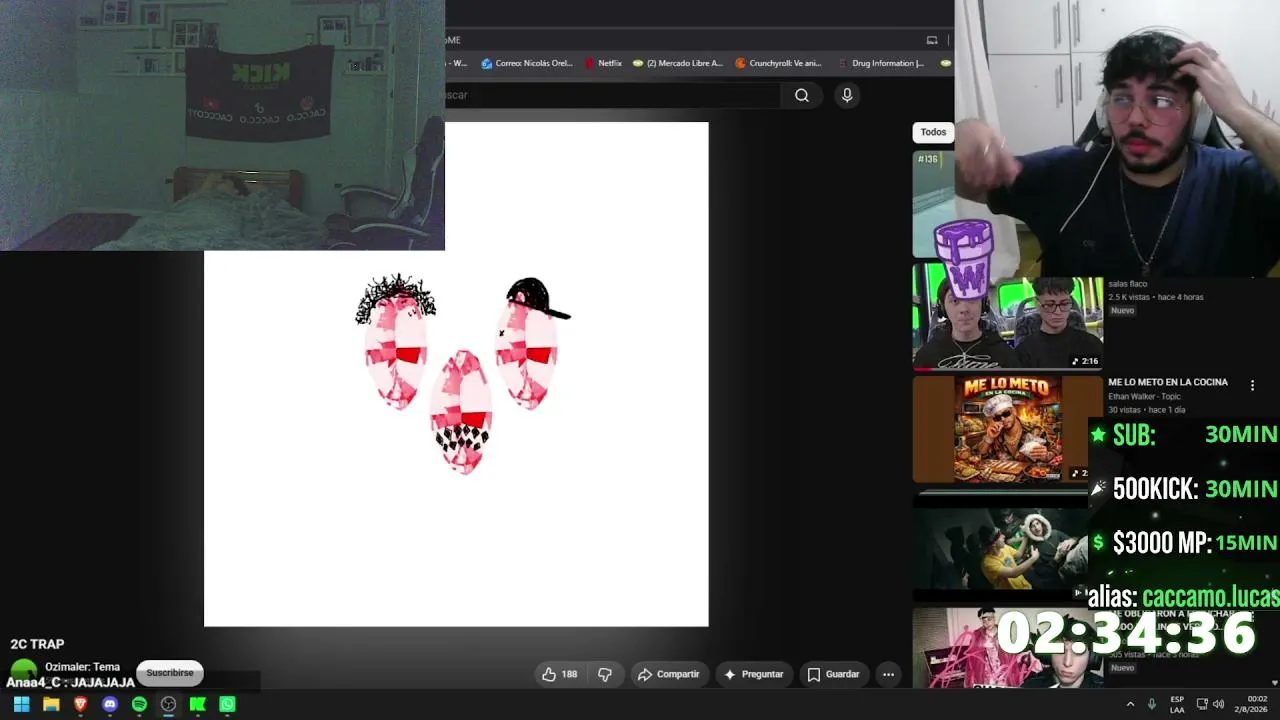The height and width of the screenshot is (720, 1280).
Task: Click the taskbar microphone tray icon
Action: pos(1152,704)
